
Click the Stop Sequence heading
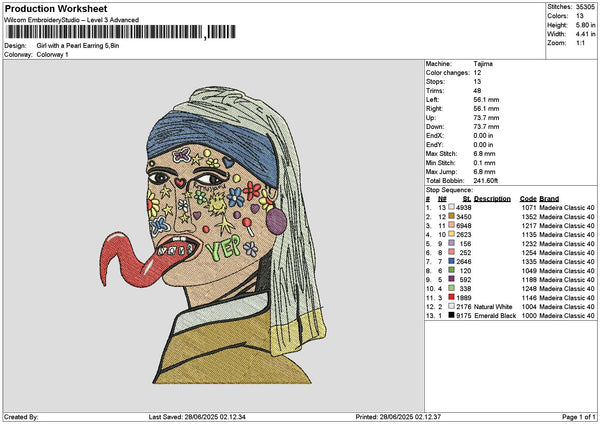point(449,190)
